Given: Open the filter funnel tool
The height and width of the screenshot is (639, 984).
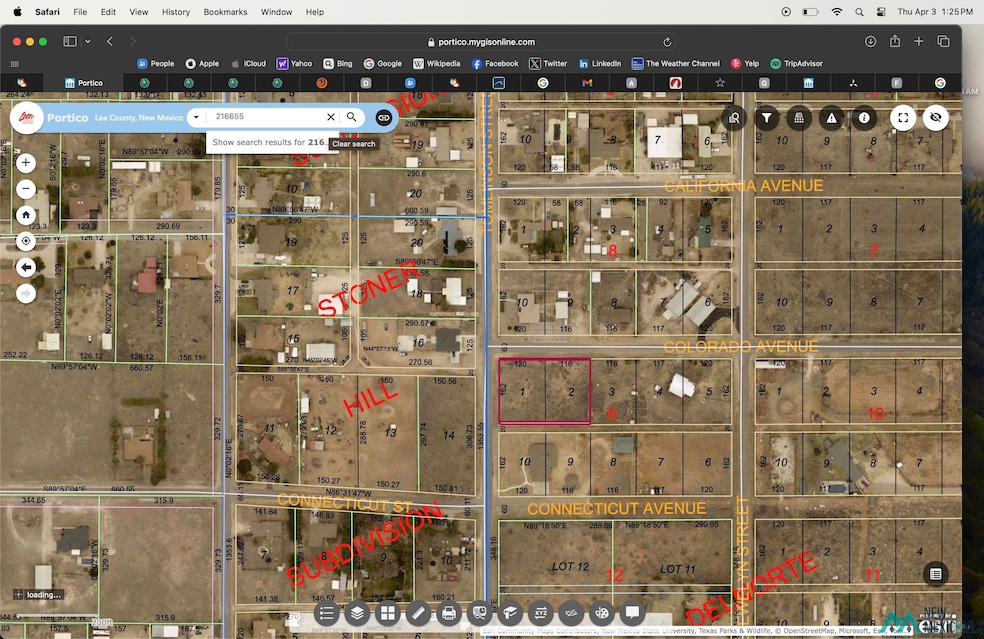Looking at the screenshot, I should click(x=766, y=117).
